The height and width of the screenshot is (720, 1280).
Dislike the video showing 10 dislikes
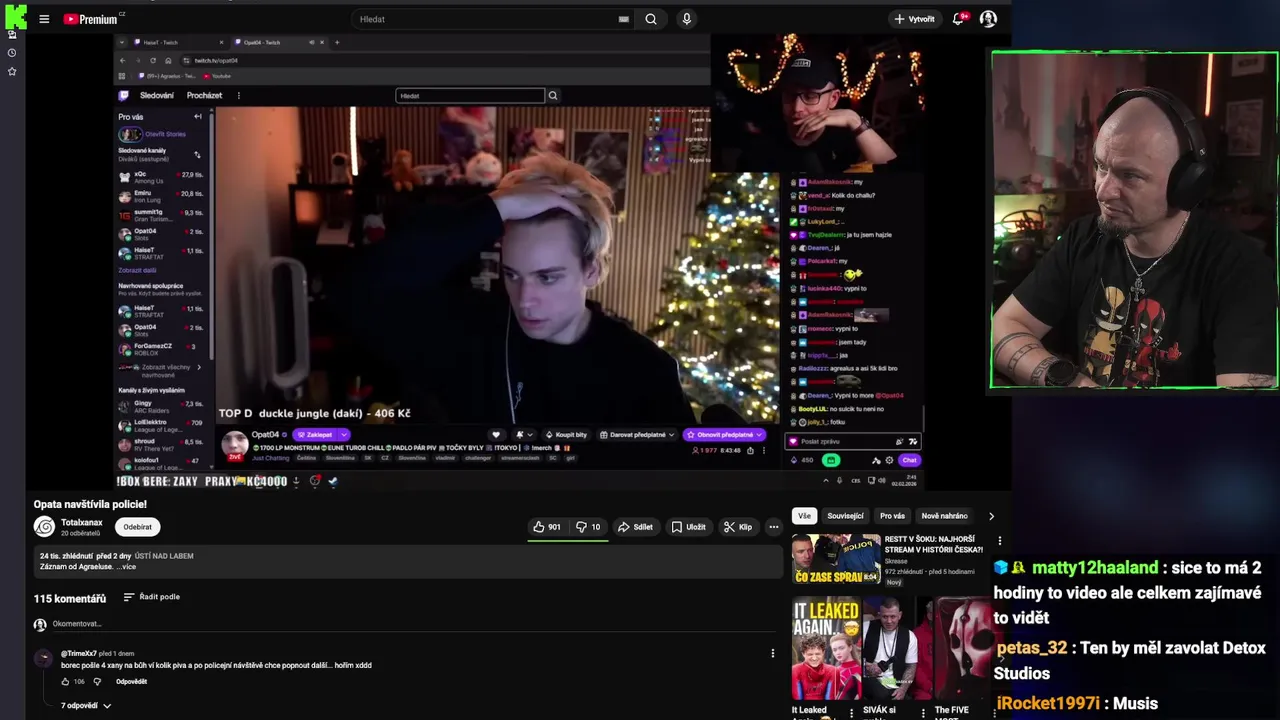(x=588, y=527)
